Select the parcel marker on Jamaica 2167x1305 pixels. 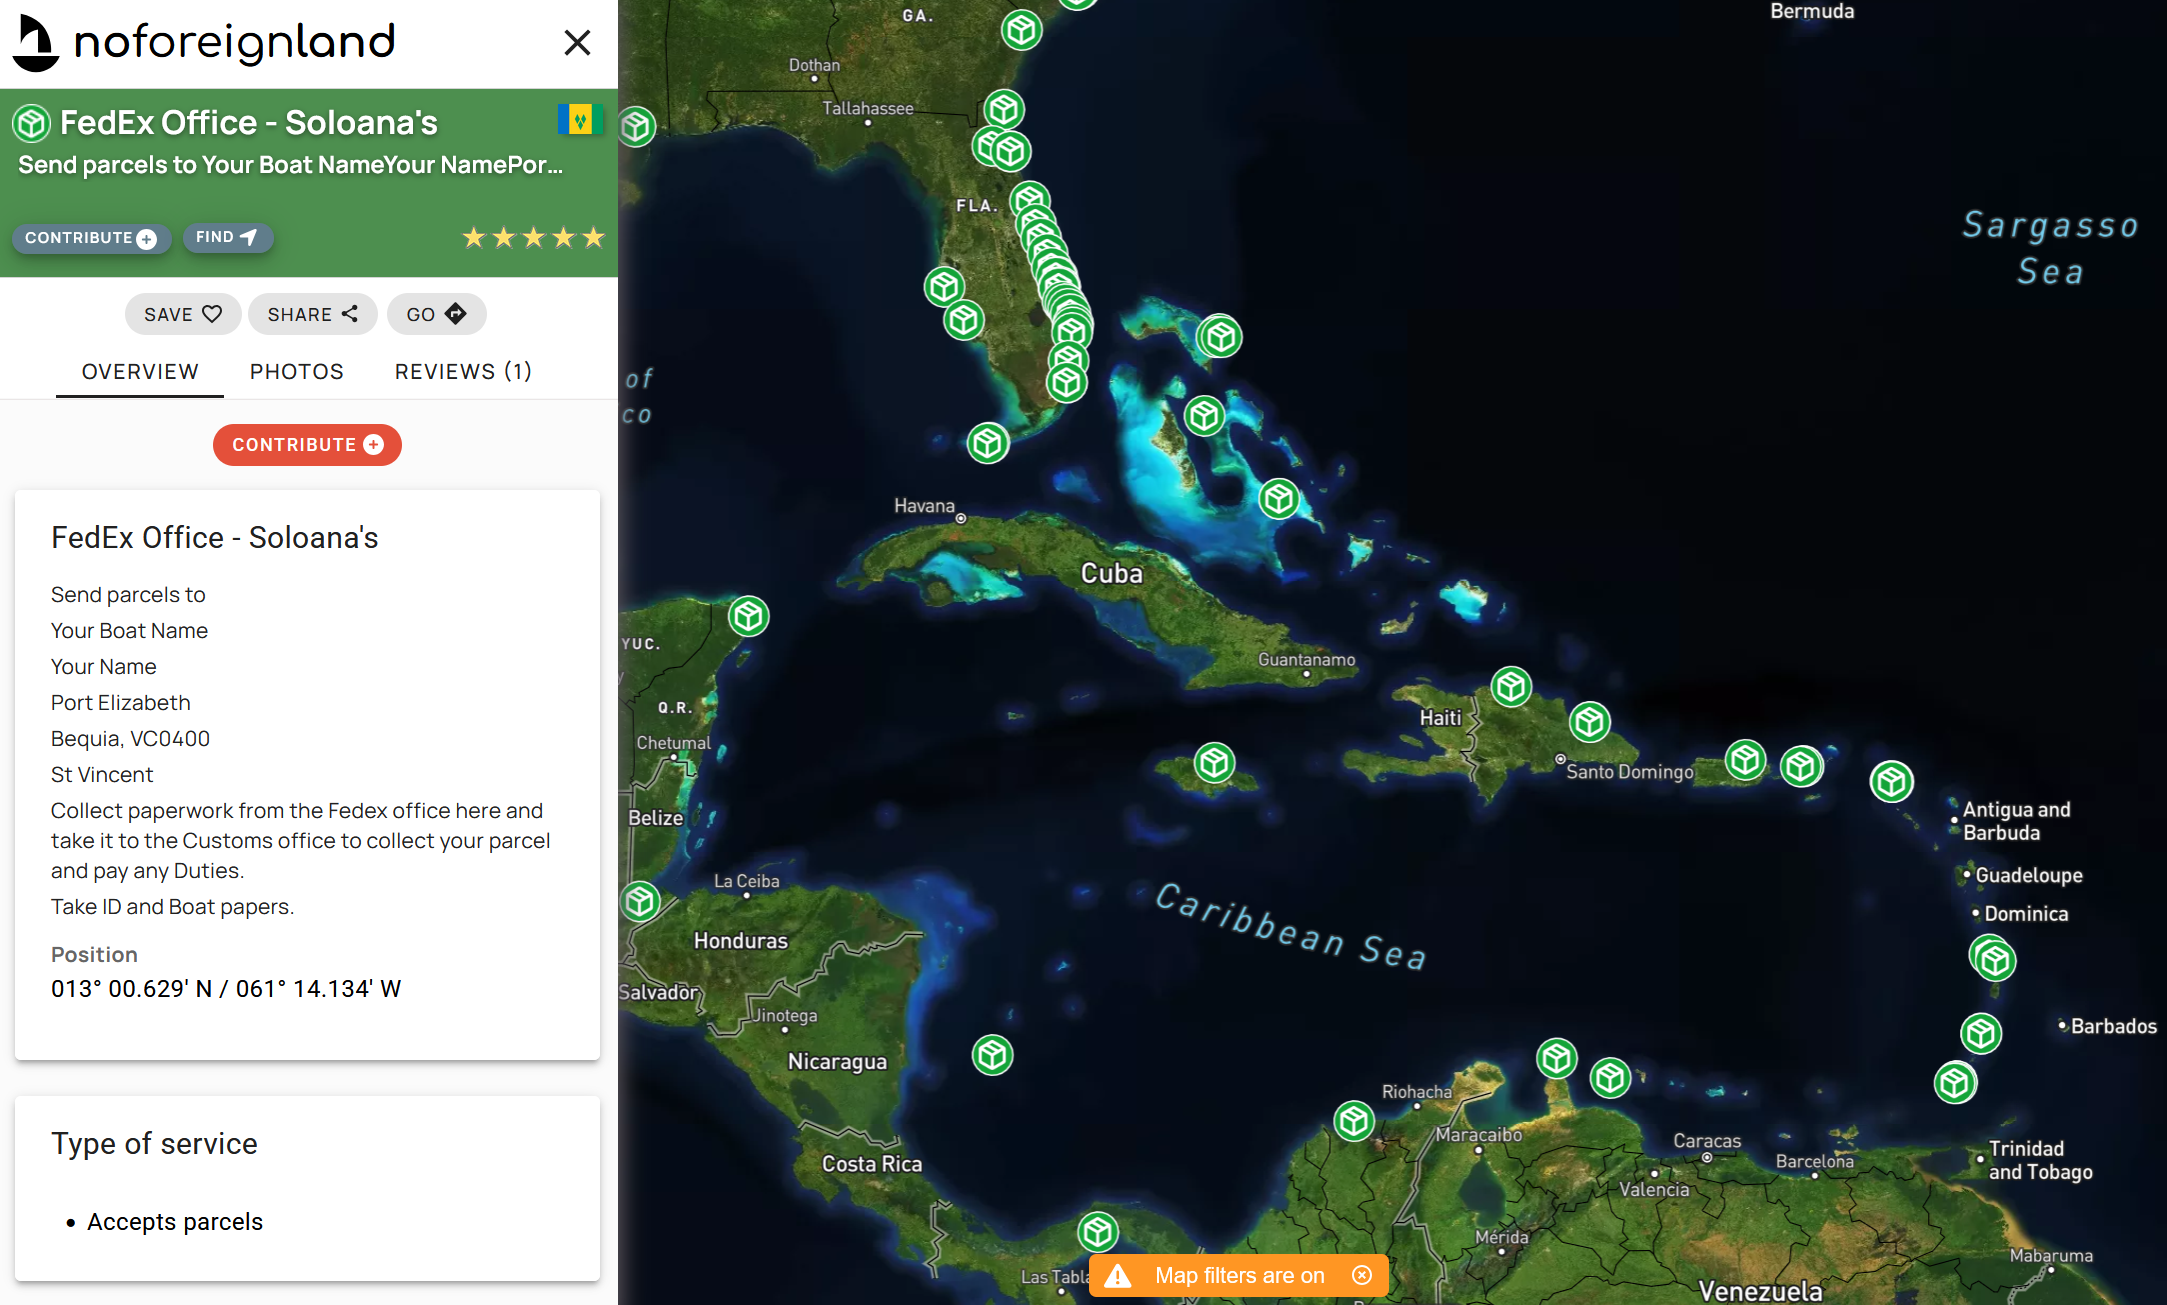coord(1215,764)
